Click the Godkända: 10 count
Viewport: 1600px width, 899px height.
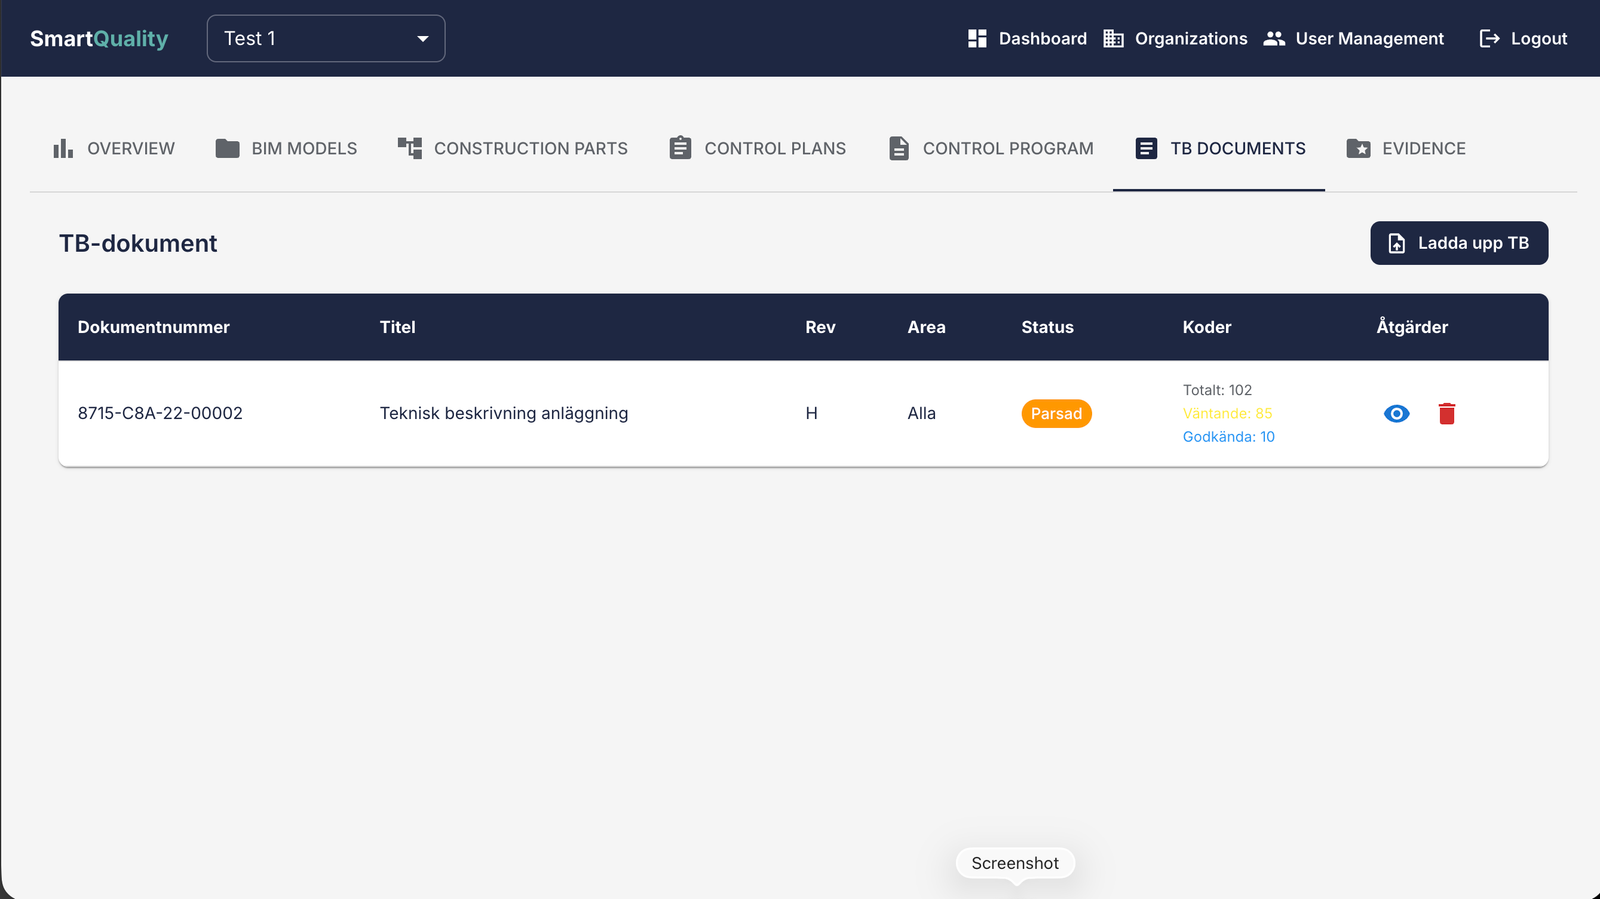1228,436
